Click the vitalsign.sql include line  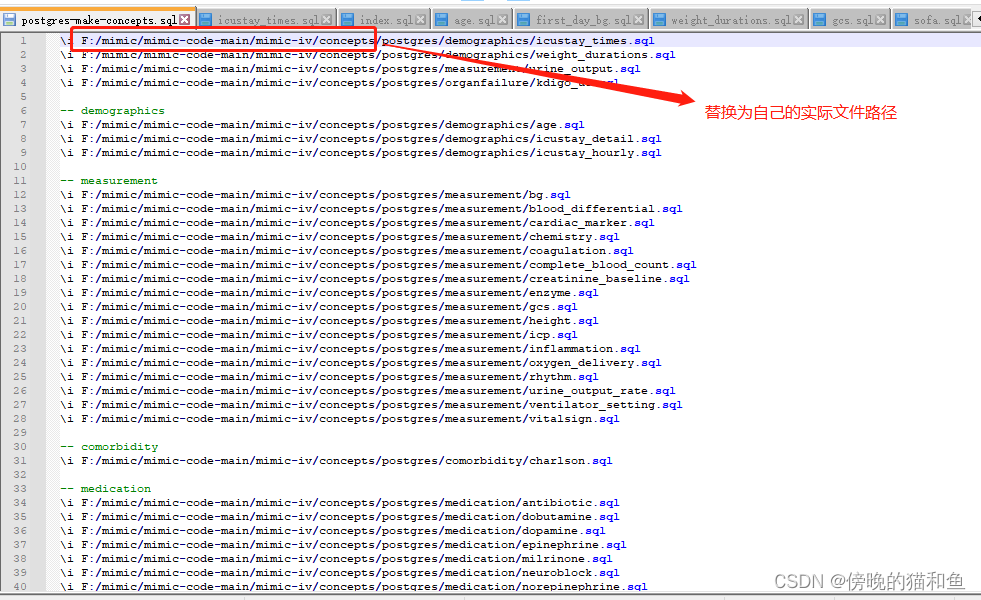(340, 419)
